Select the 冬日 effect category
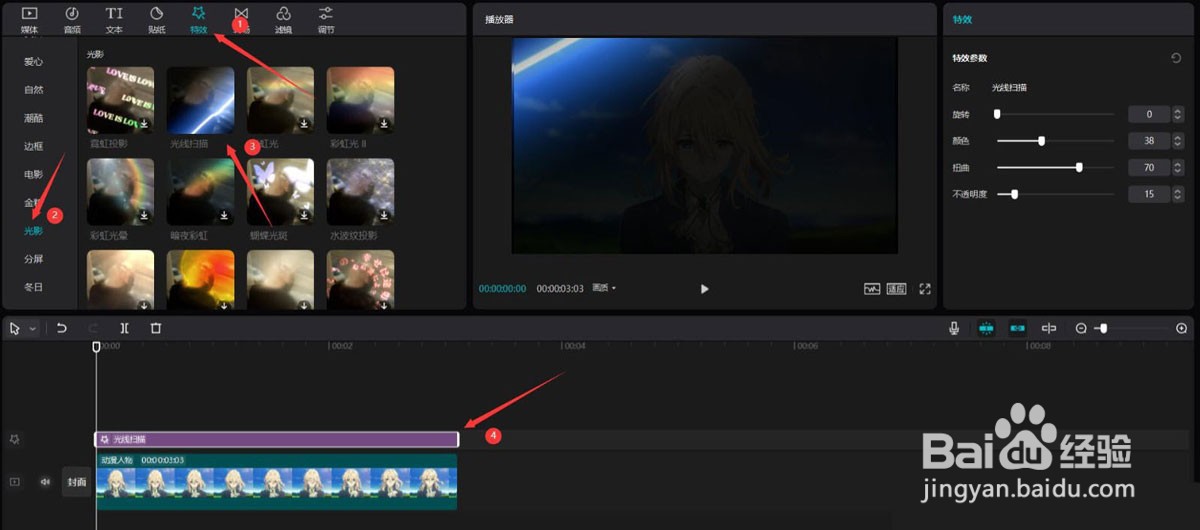This screenshot has width=1200, height=530. [x=34, y=287]
